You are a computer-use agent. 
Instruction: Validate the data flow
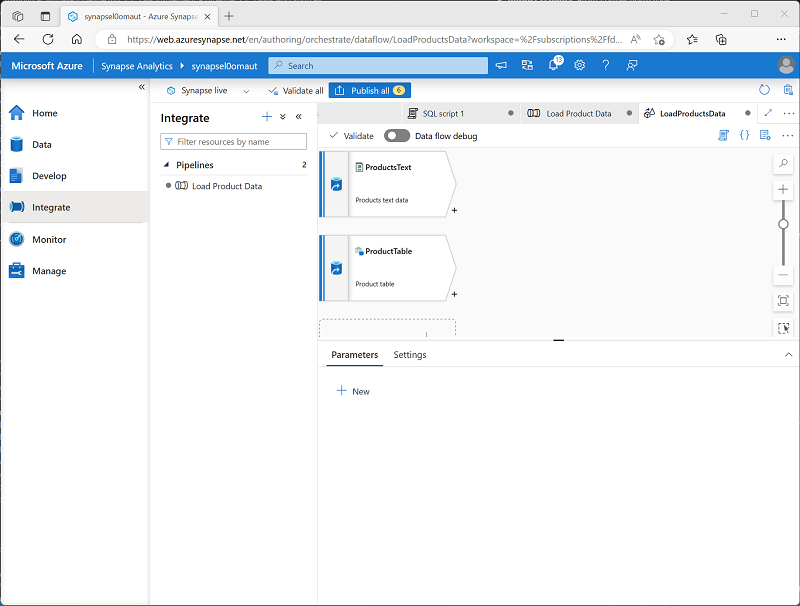pos(352,136)
